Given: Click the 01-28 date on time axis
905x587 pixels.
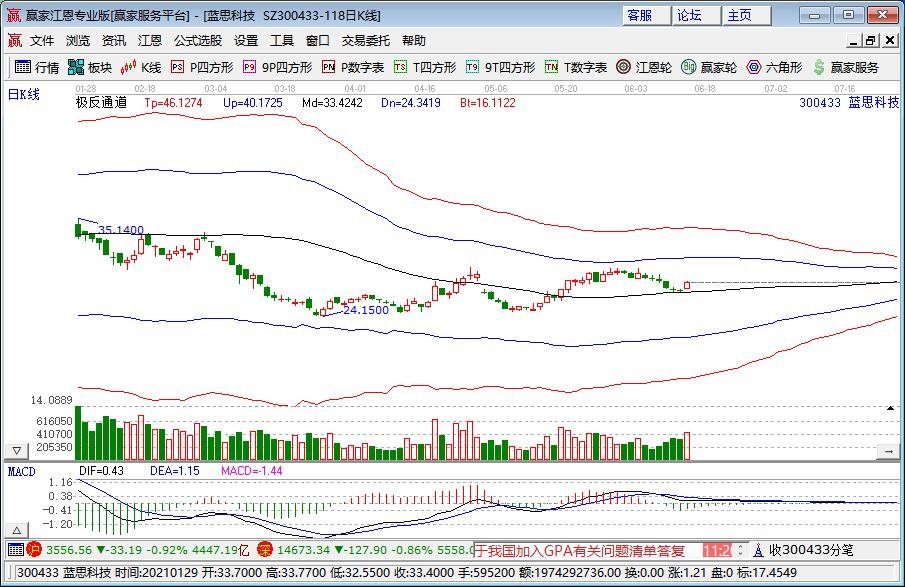Looking at the screenshot, I should (x=86, y=88).
